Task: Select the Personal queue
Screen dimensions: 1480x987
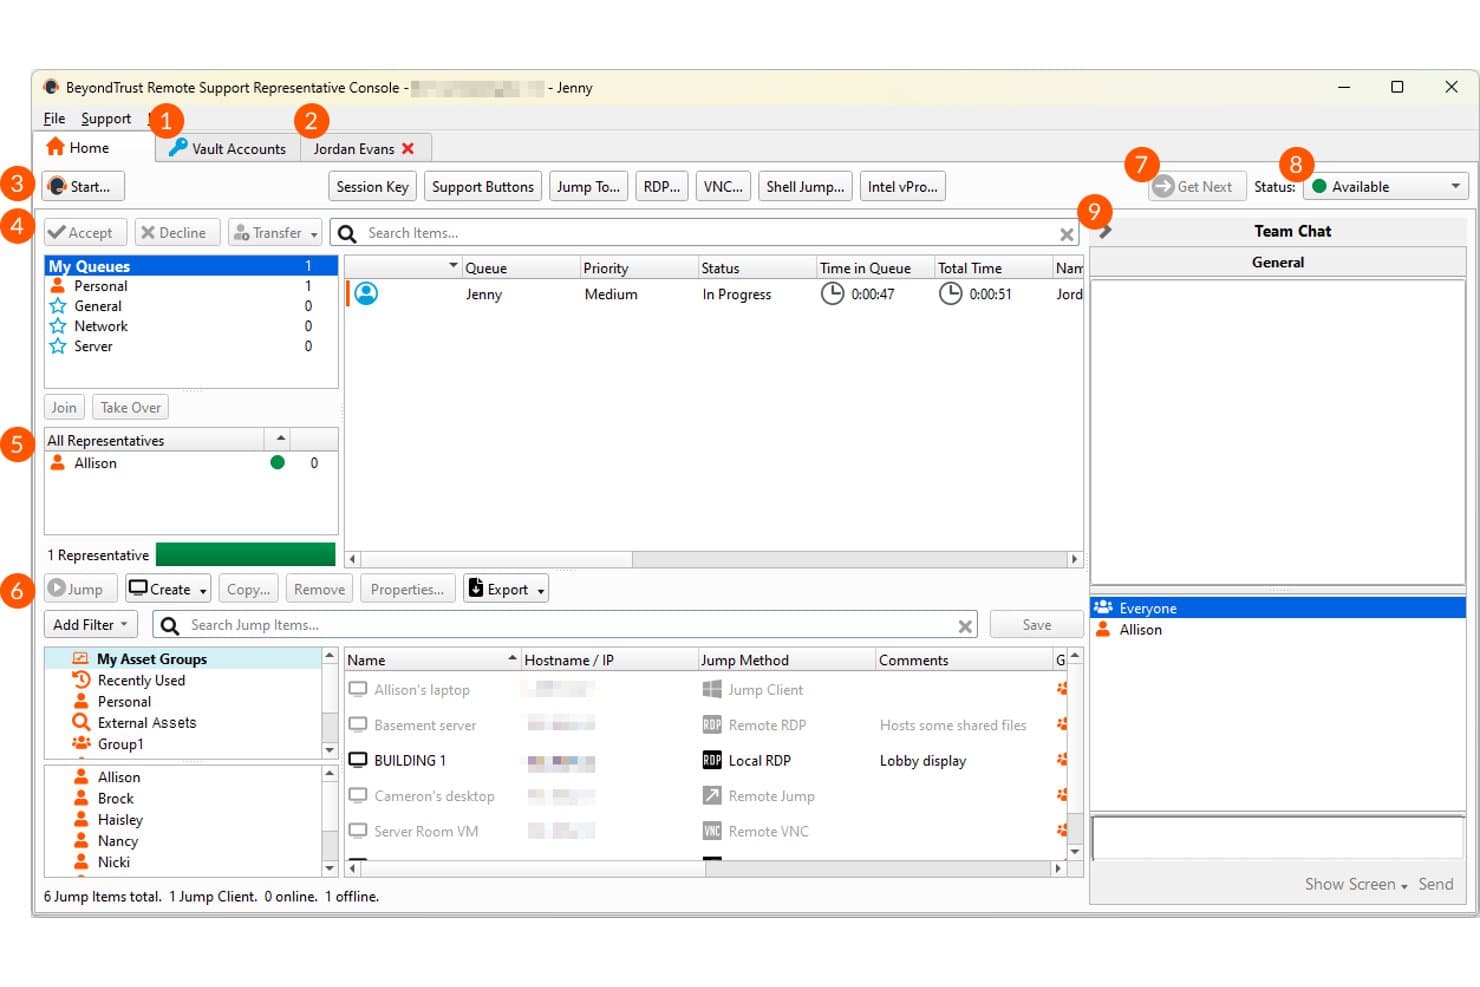Action: coord(190,286)
